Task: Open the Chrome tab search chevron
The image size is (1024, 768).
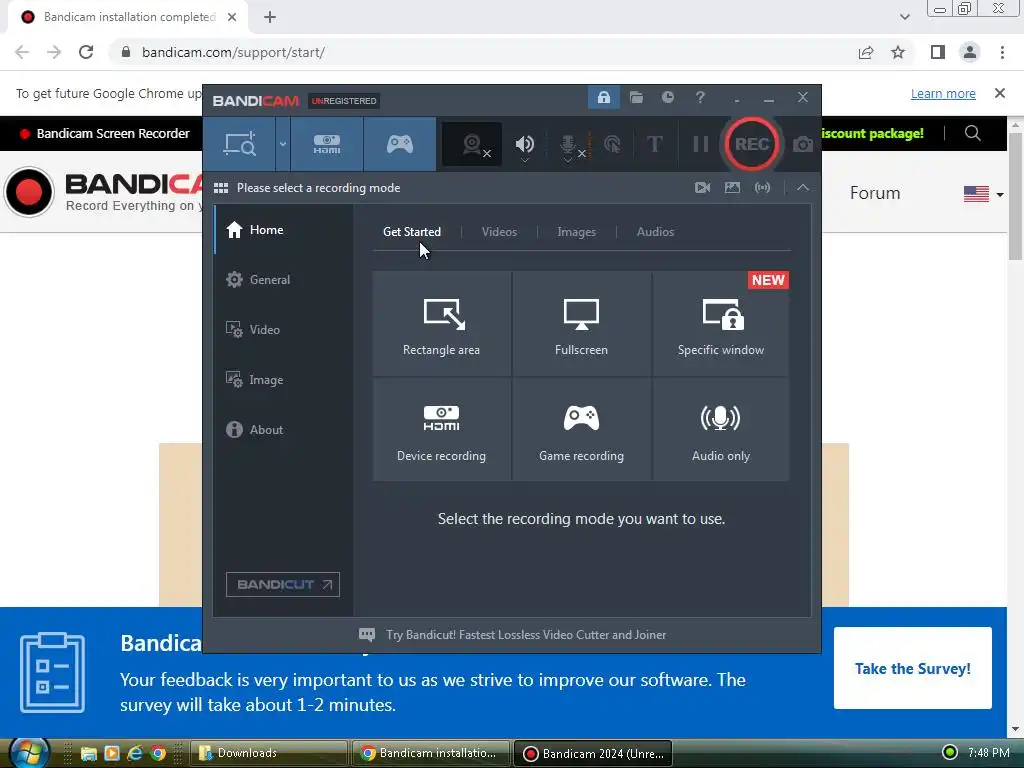Action: [x=904, y=17]
